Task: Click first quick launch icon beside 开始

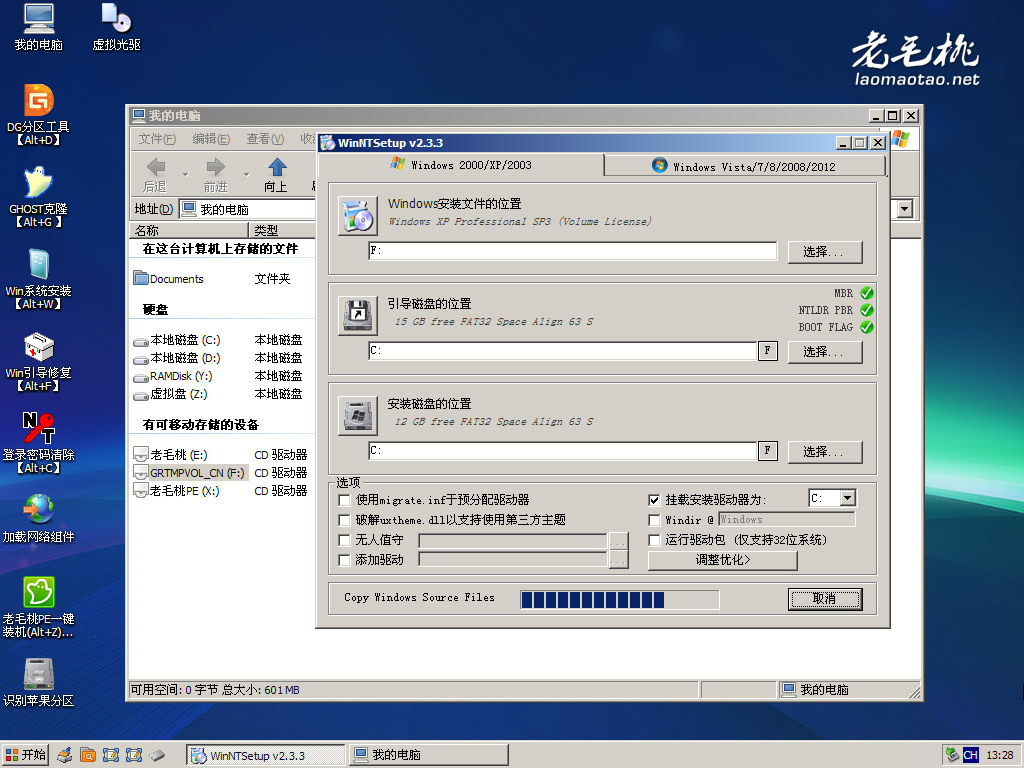Action: click(x=65, y=756)
